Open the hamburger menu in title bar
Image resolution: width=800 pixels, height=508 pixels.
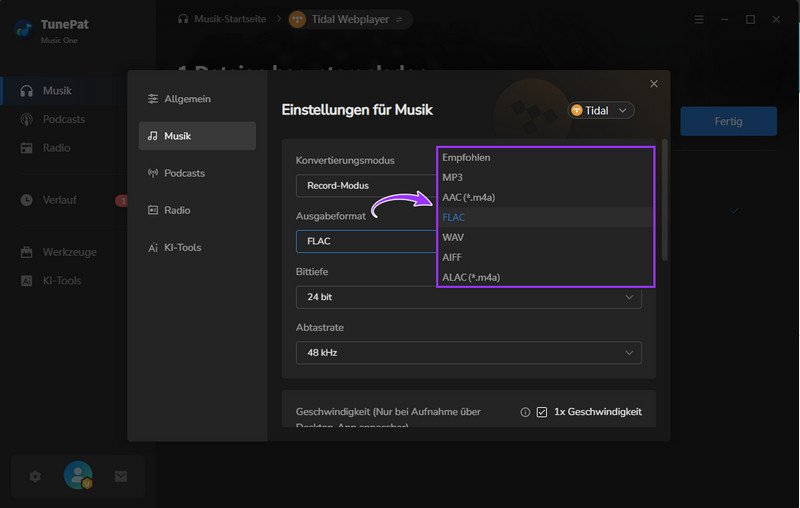point(699,19)
